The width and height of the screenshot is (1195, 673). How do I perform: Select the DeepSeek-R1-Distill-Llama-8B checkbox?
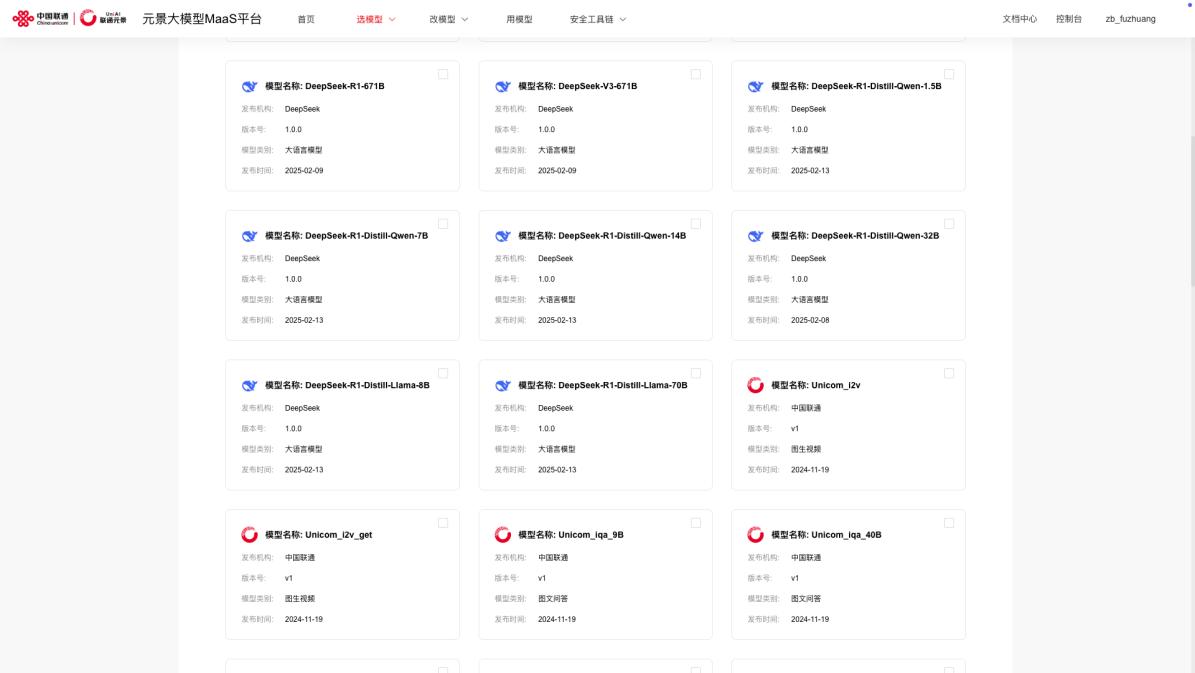tap(443, 373)
